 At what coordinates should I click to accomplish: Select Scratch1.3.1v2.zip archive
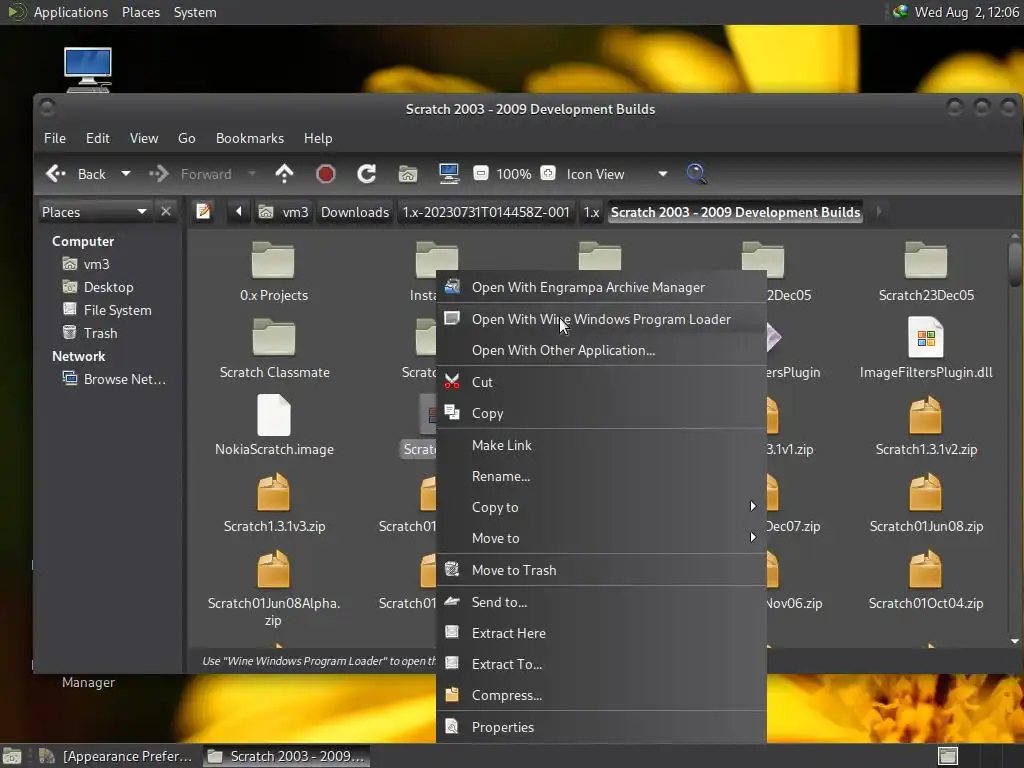click(926, 426)
